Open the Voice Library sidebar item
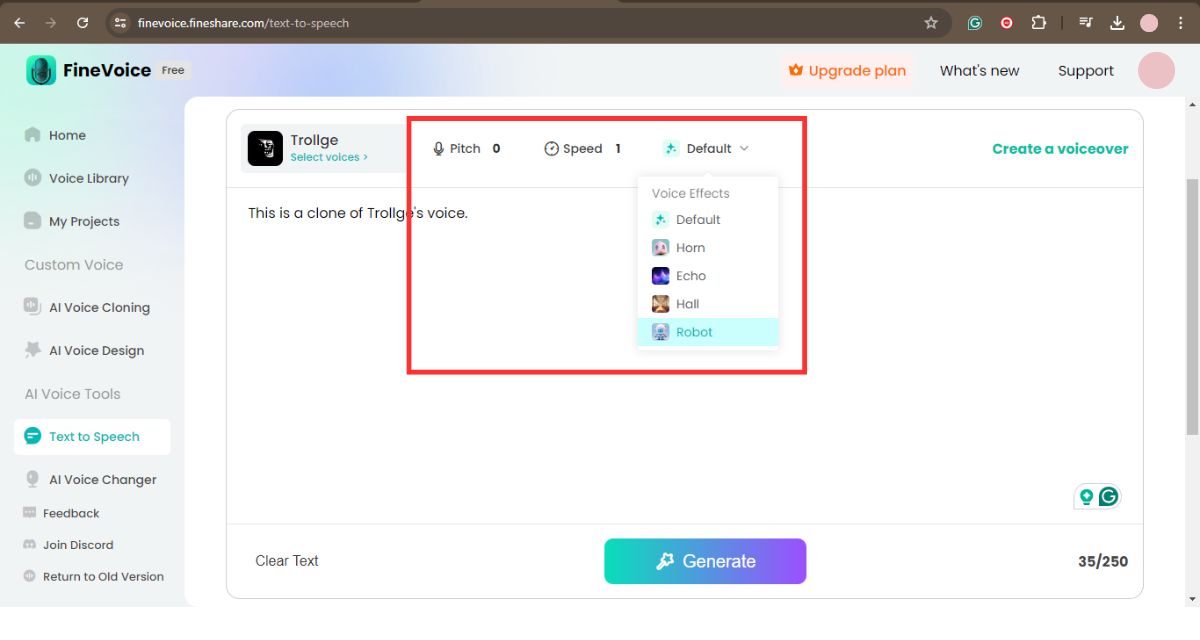 88,178
